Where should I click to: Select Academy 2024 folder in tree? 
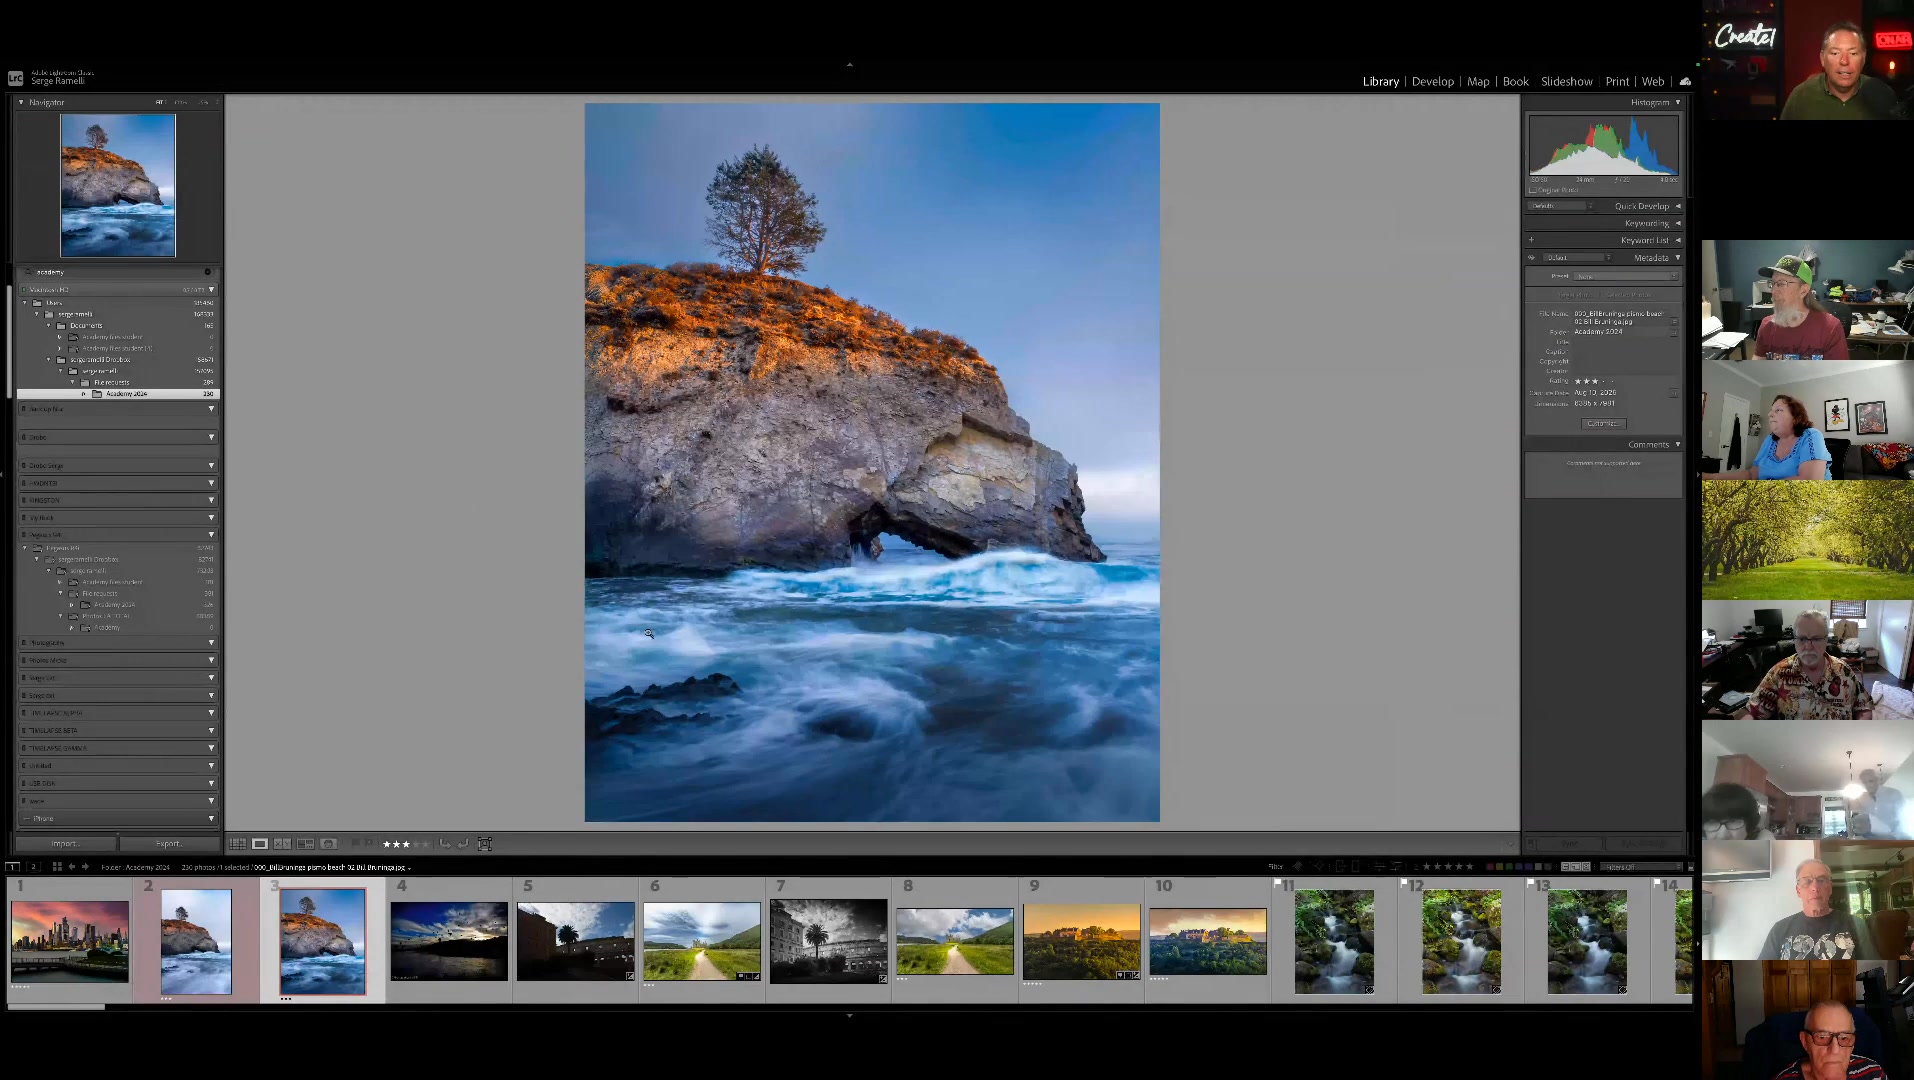tap(118, 394)
